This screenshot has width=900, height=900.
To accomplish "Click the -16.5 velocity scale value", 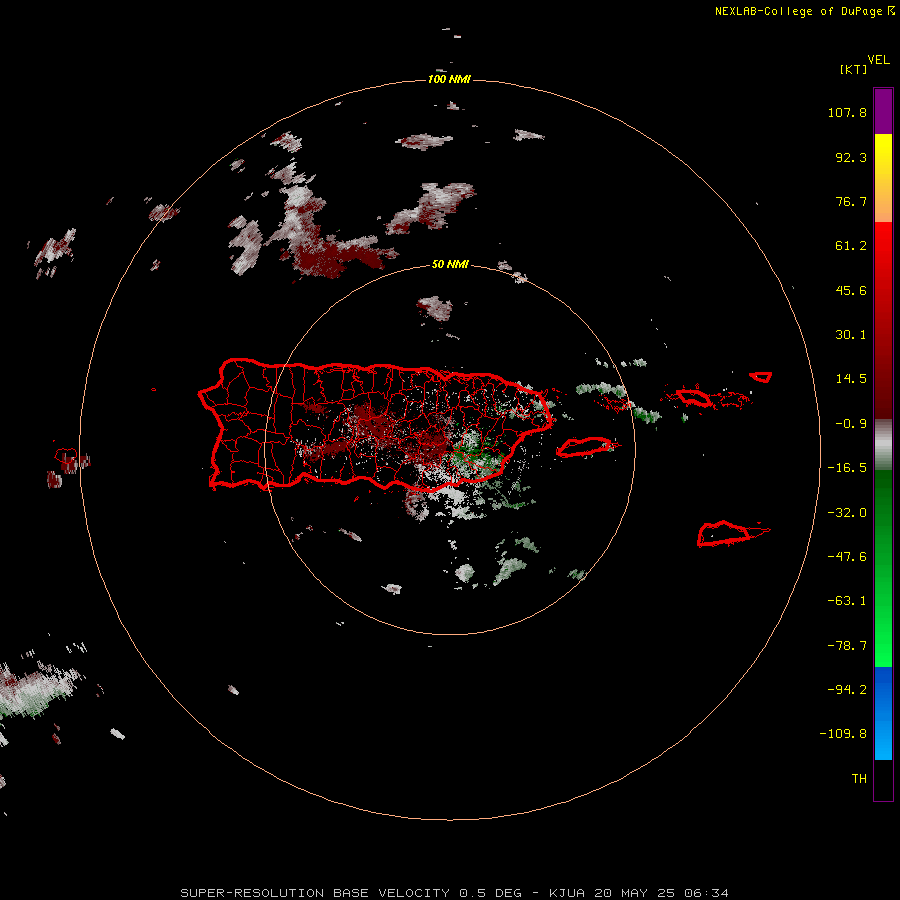I will pos(847,468).
